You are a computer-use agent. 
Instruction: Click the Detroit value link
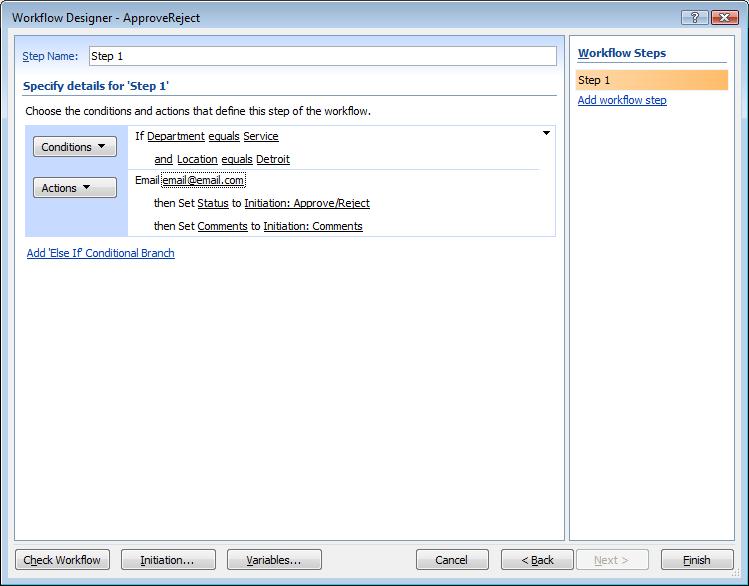[x=273, y=159]
